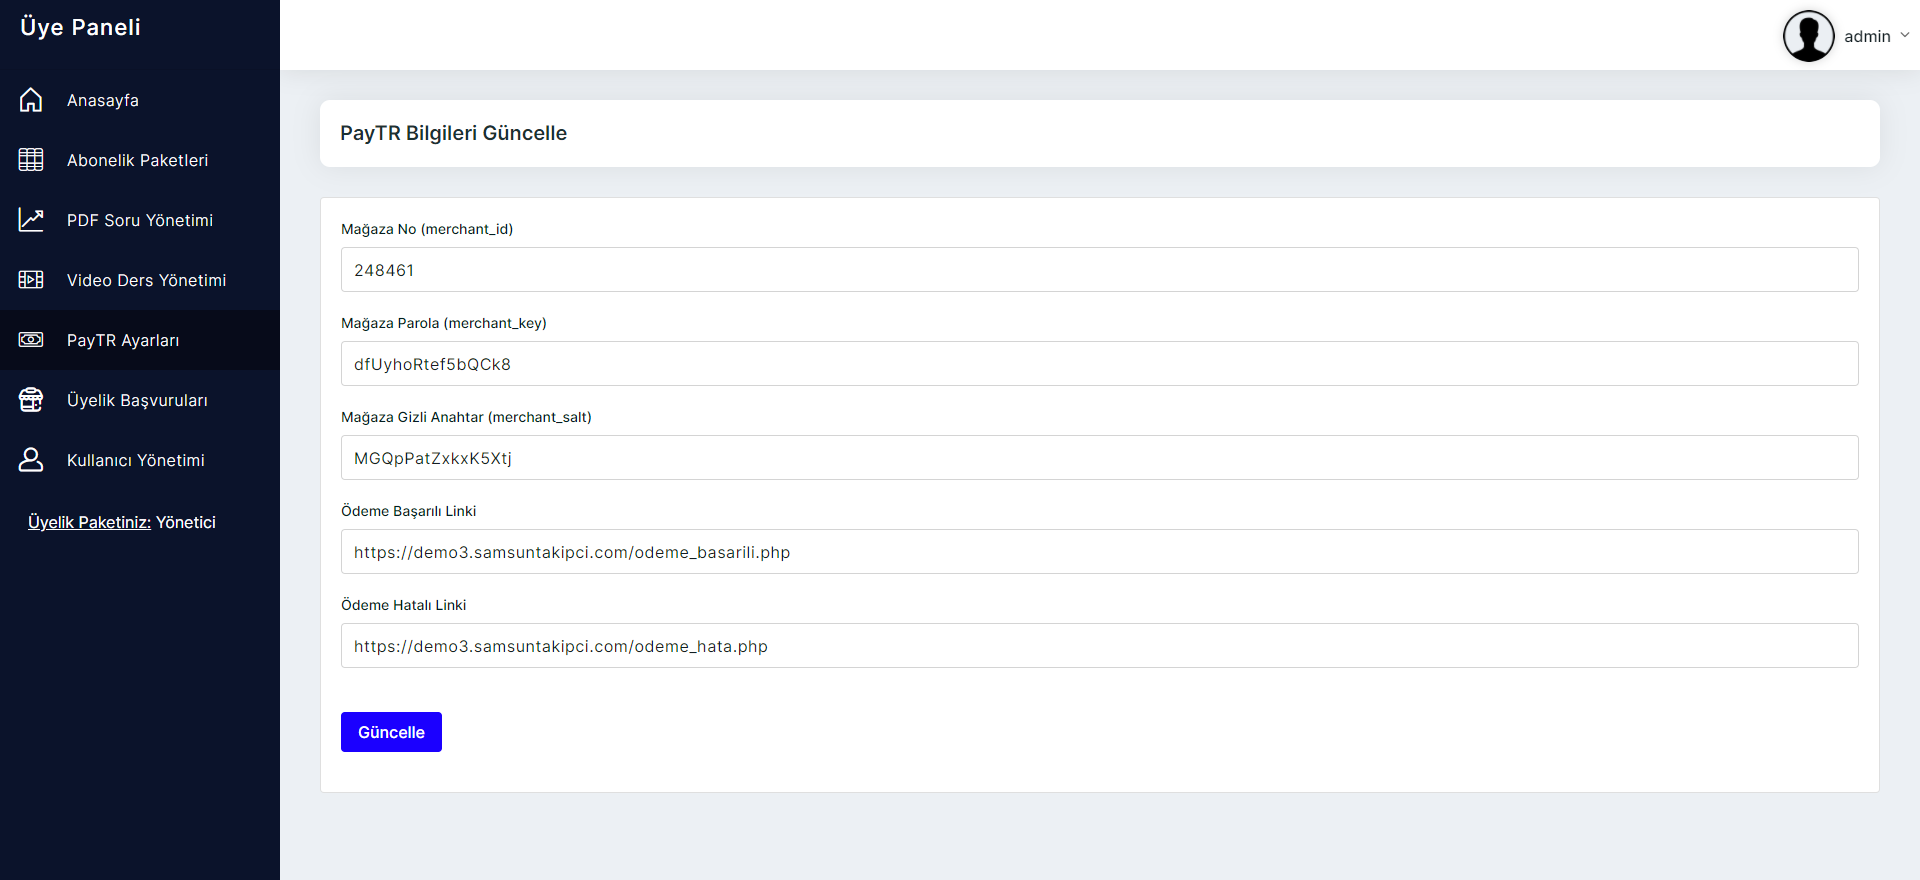Click the Üyelik Başvuruları store icon
Screen dimensions: 1920x880
tap(31, 400)
